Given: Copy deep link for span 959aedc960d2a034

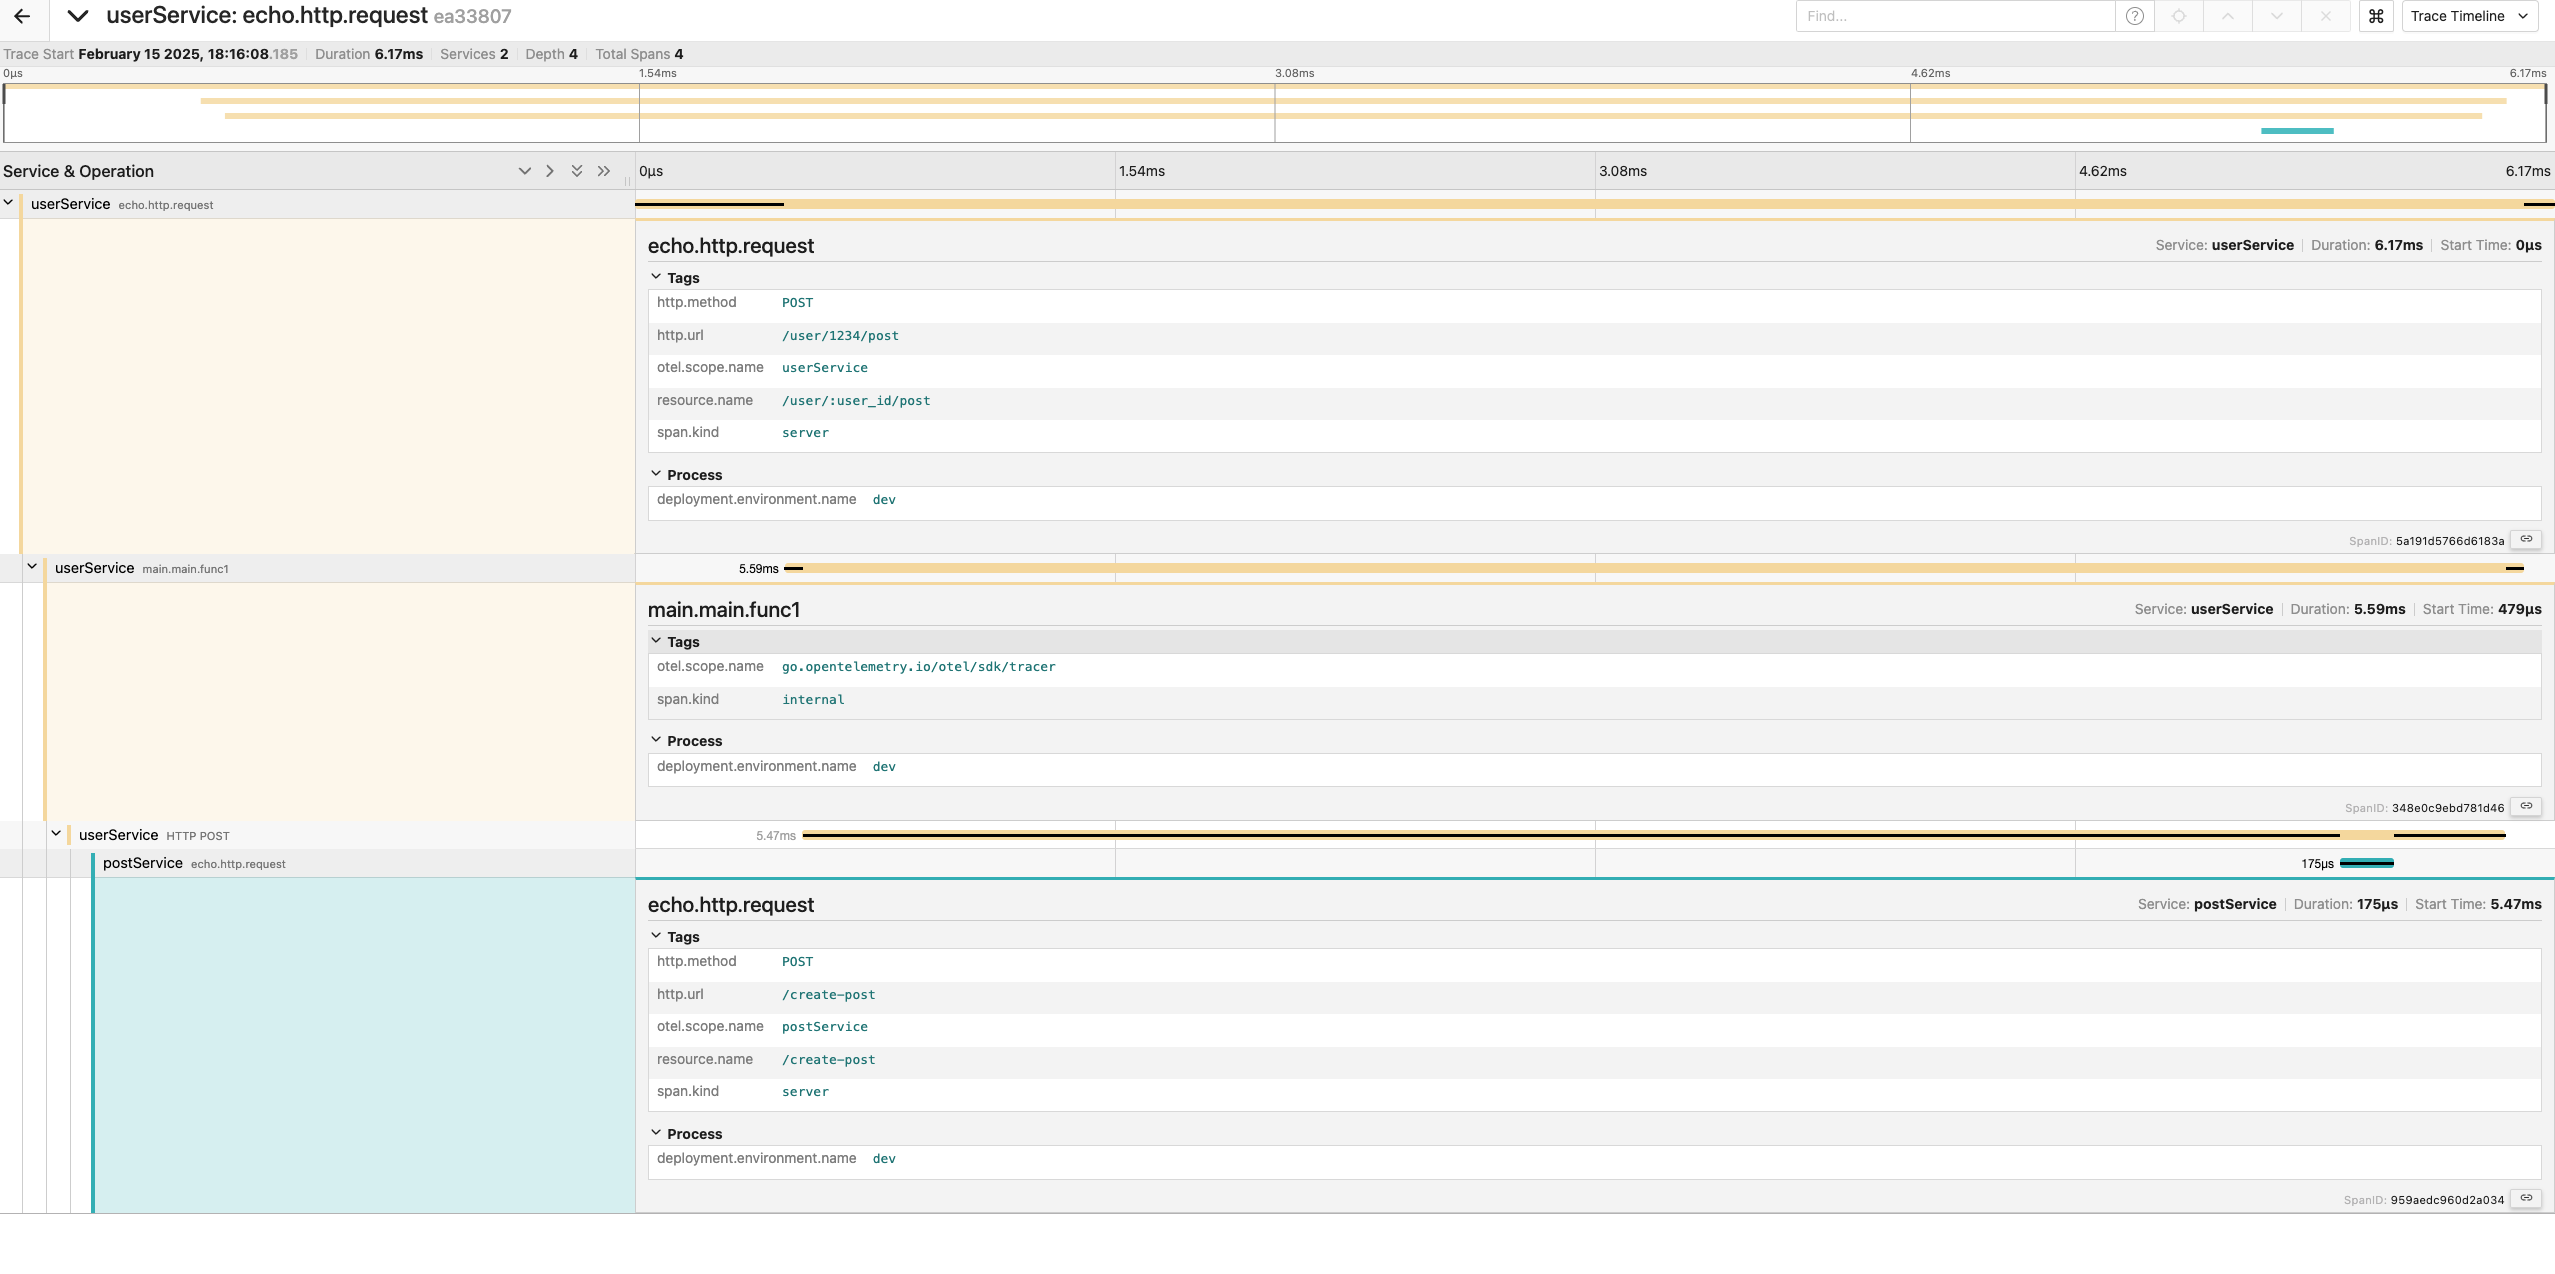Looking at the screenshot, I should point(2526,1199).
